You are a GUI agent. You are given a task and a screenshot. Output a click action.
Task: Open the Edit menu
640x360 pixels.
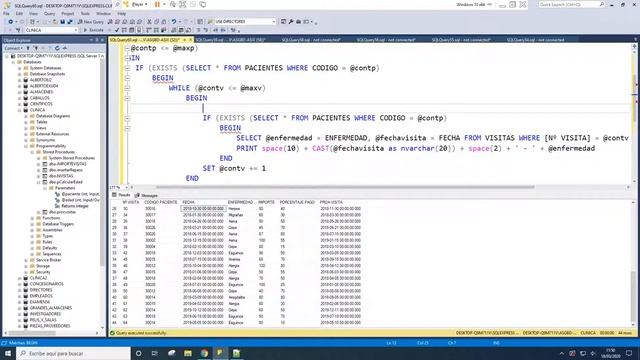click(19, 13)
